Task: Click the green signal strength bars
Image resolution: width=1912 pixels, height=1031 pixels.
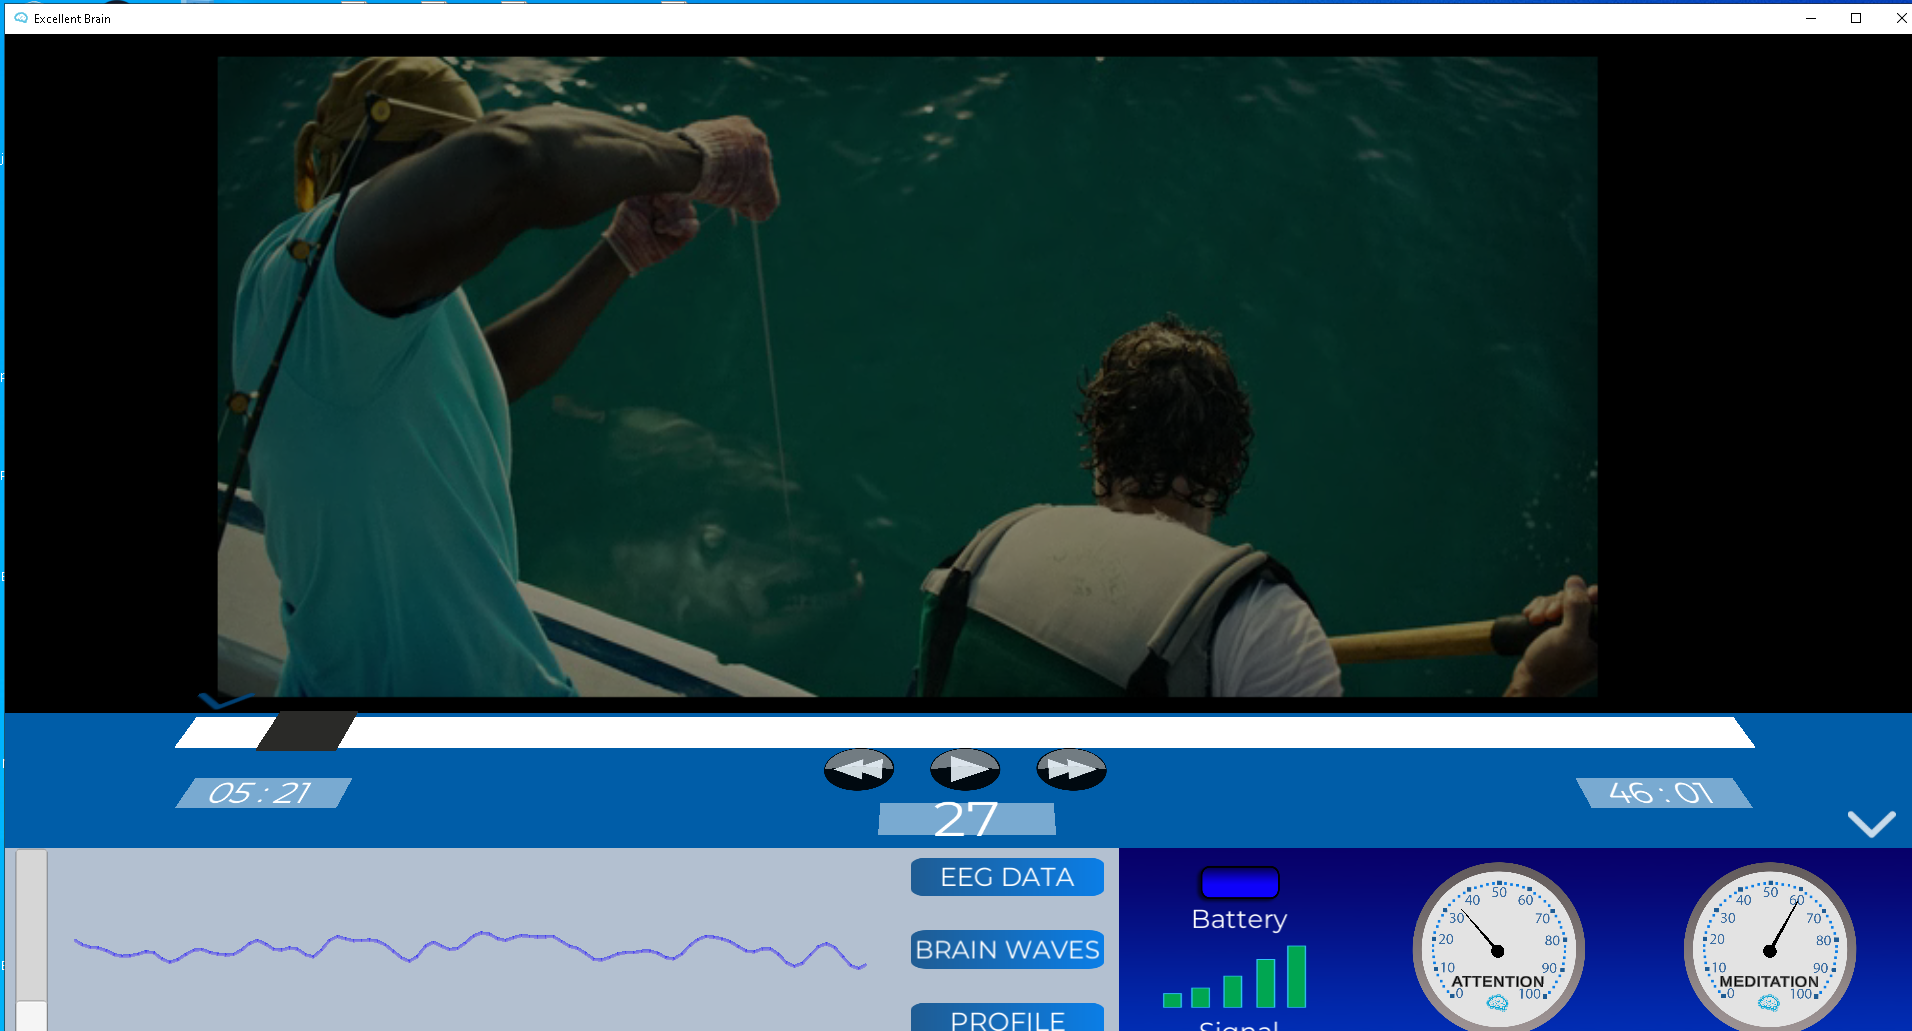Action: 1235,977
